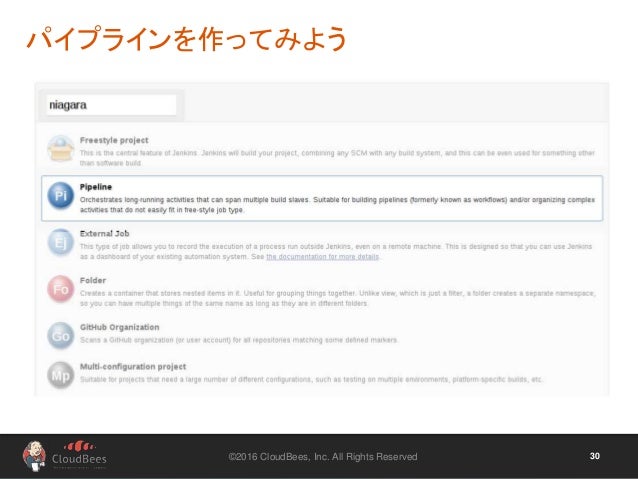Click the Ej External Job icon
This screenshot has height=479, width=638.
(x=61, y=242)
